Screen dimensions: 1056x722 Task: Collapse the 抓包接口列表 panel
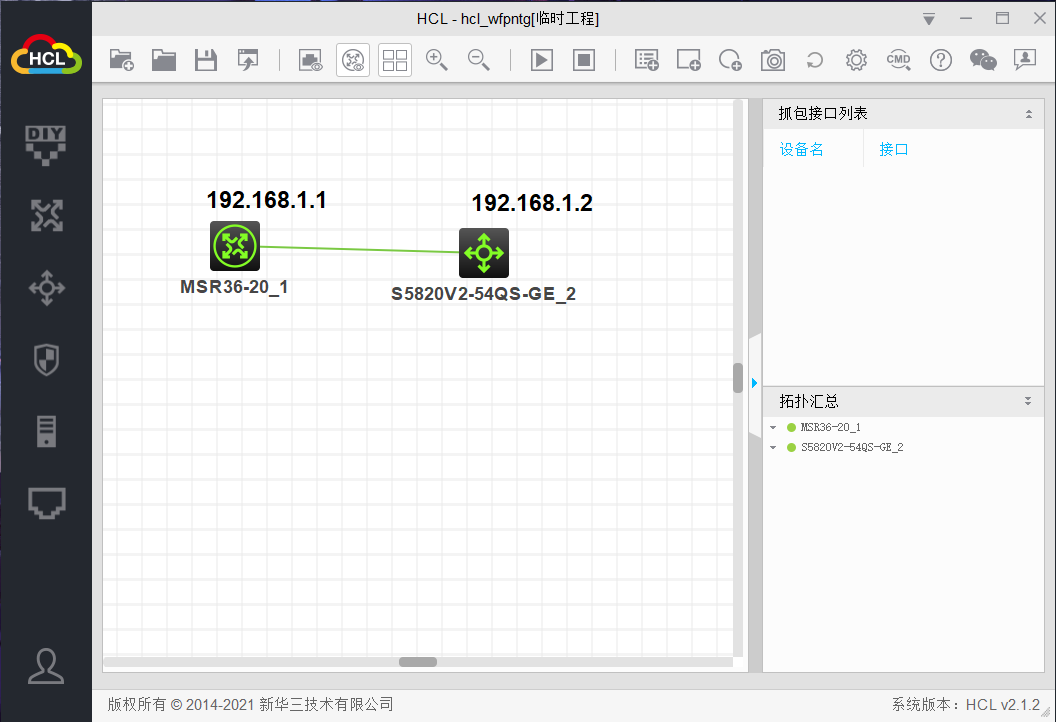[1028, 114]
